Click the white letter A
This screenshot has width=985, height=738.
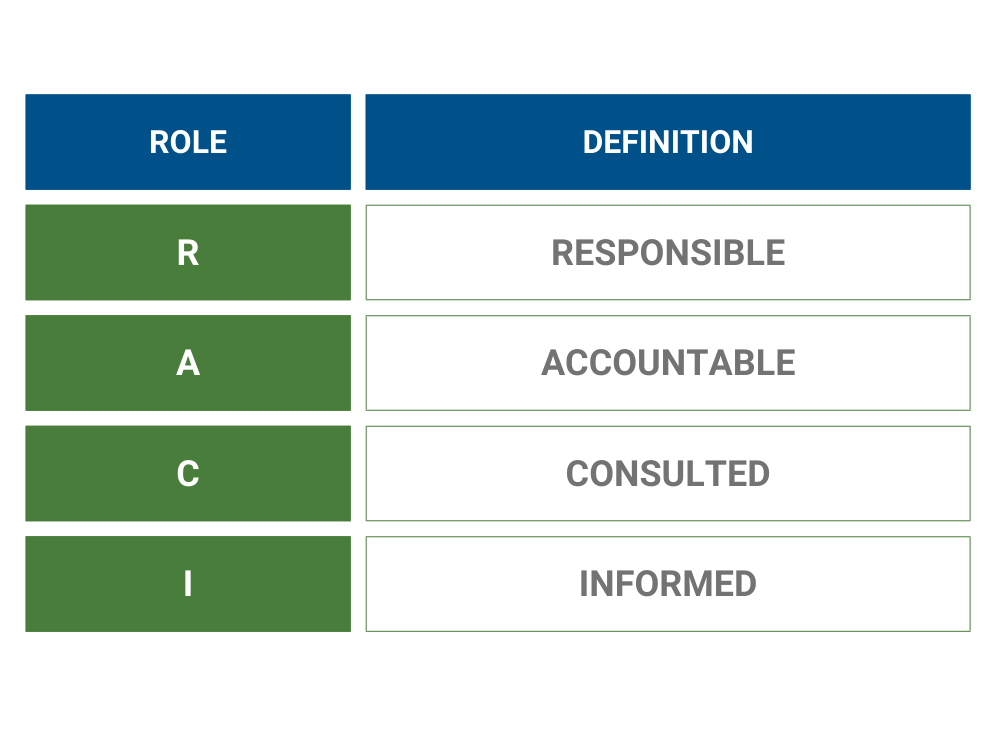click(188, 363)
